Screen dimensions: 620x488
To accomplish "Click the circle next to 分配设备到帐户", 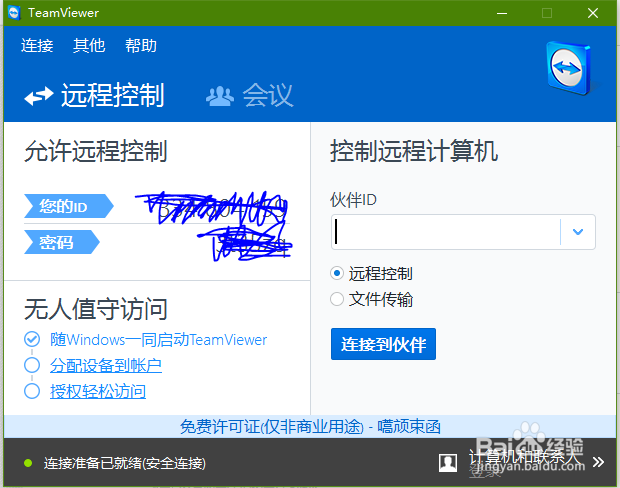I will pyautogui.click(x=32, y=365).
